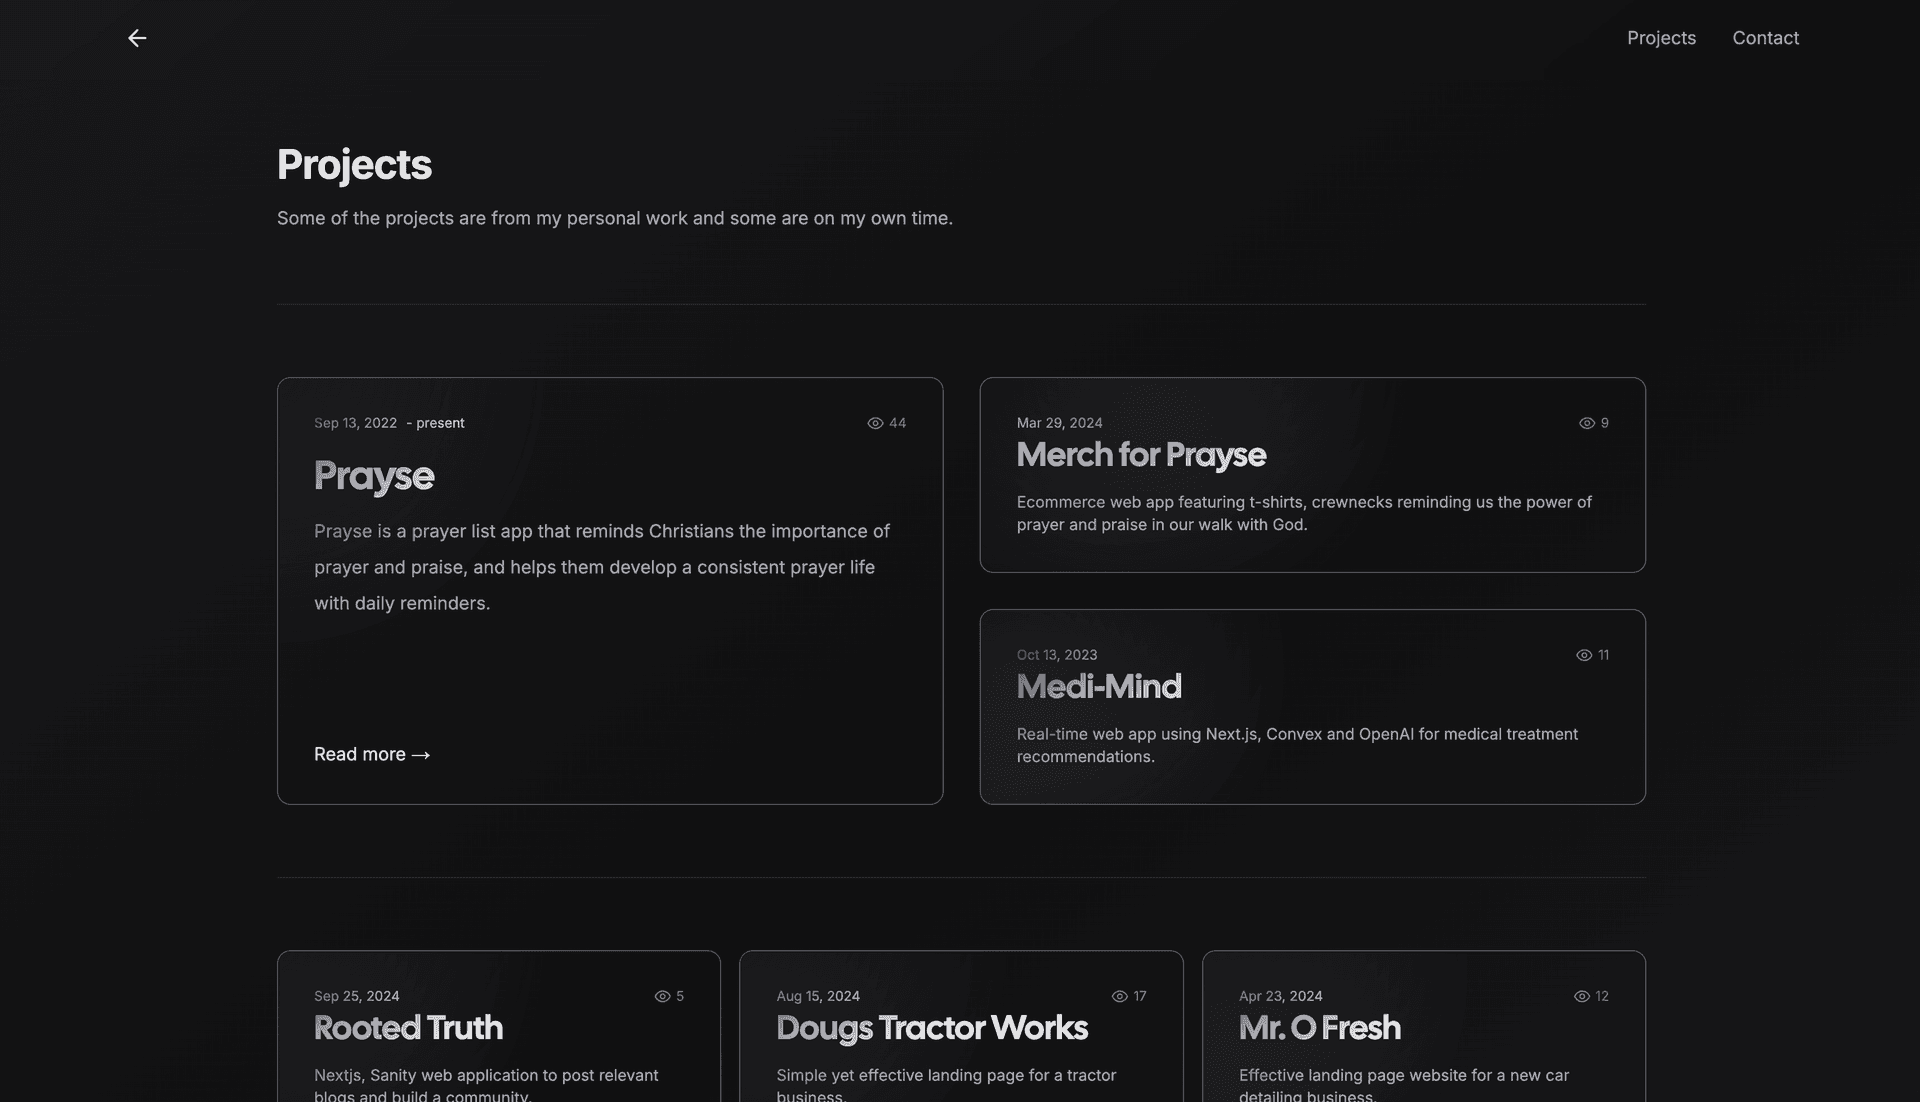Open the Medi-Mind project title
The image size is (1920, 1102).
1098,687
